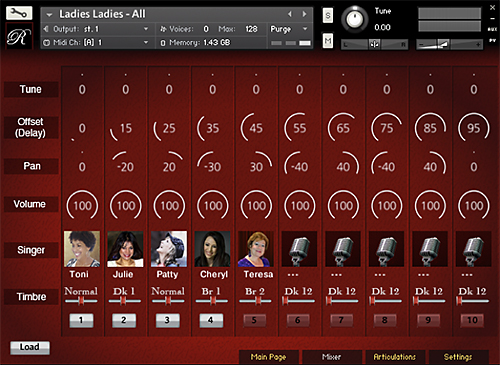Open the Main Page tab

[x=268, y=357]
